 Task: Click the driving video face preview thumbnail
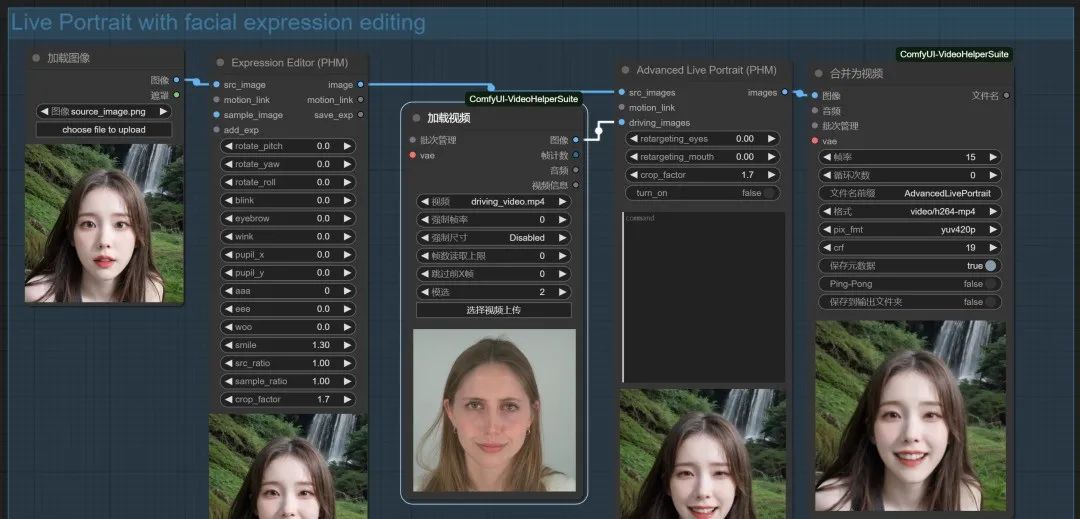[x=494, y=410]
